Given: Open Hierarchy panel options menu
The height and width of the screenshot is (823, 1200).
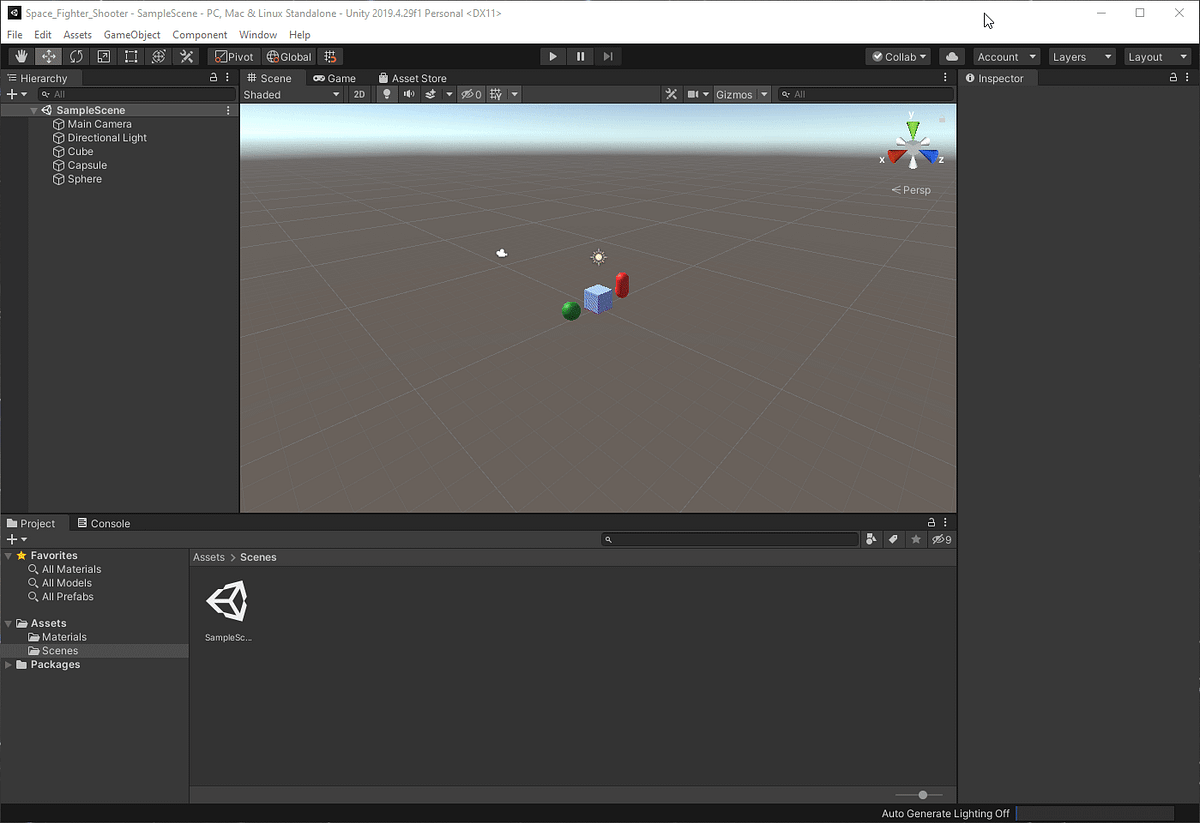Looking at the screenshot, I should (228, 78).
